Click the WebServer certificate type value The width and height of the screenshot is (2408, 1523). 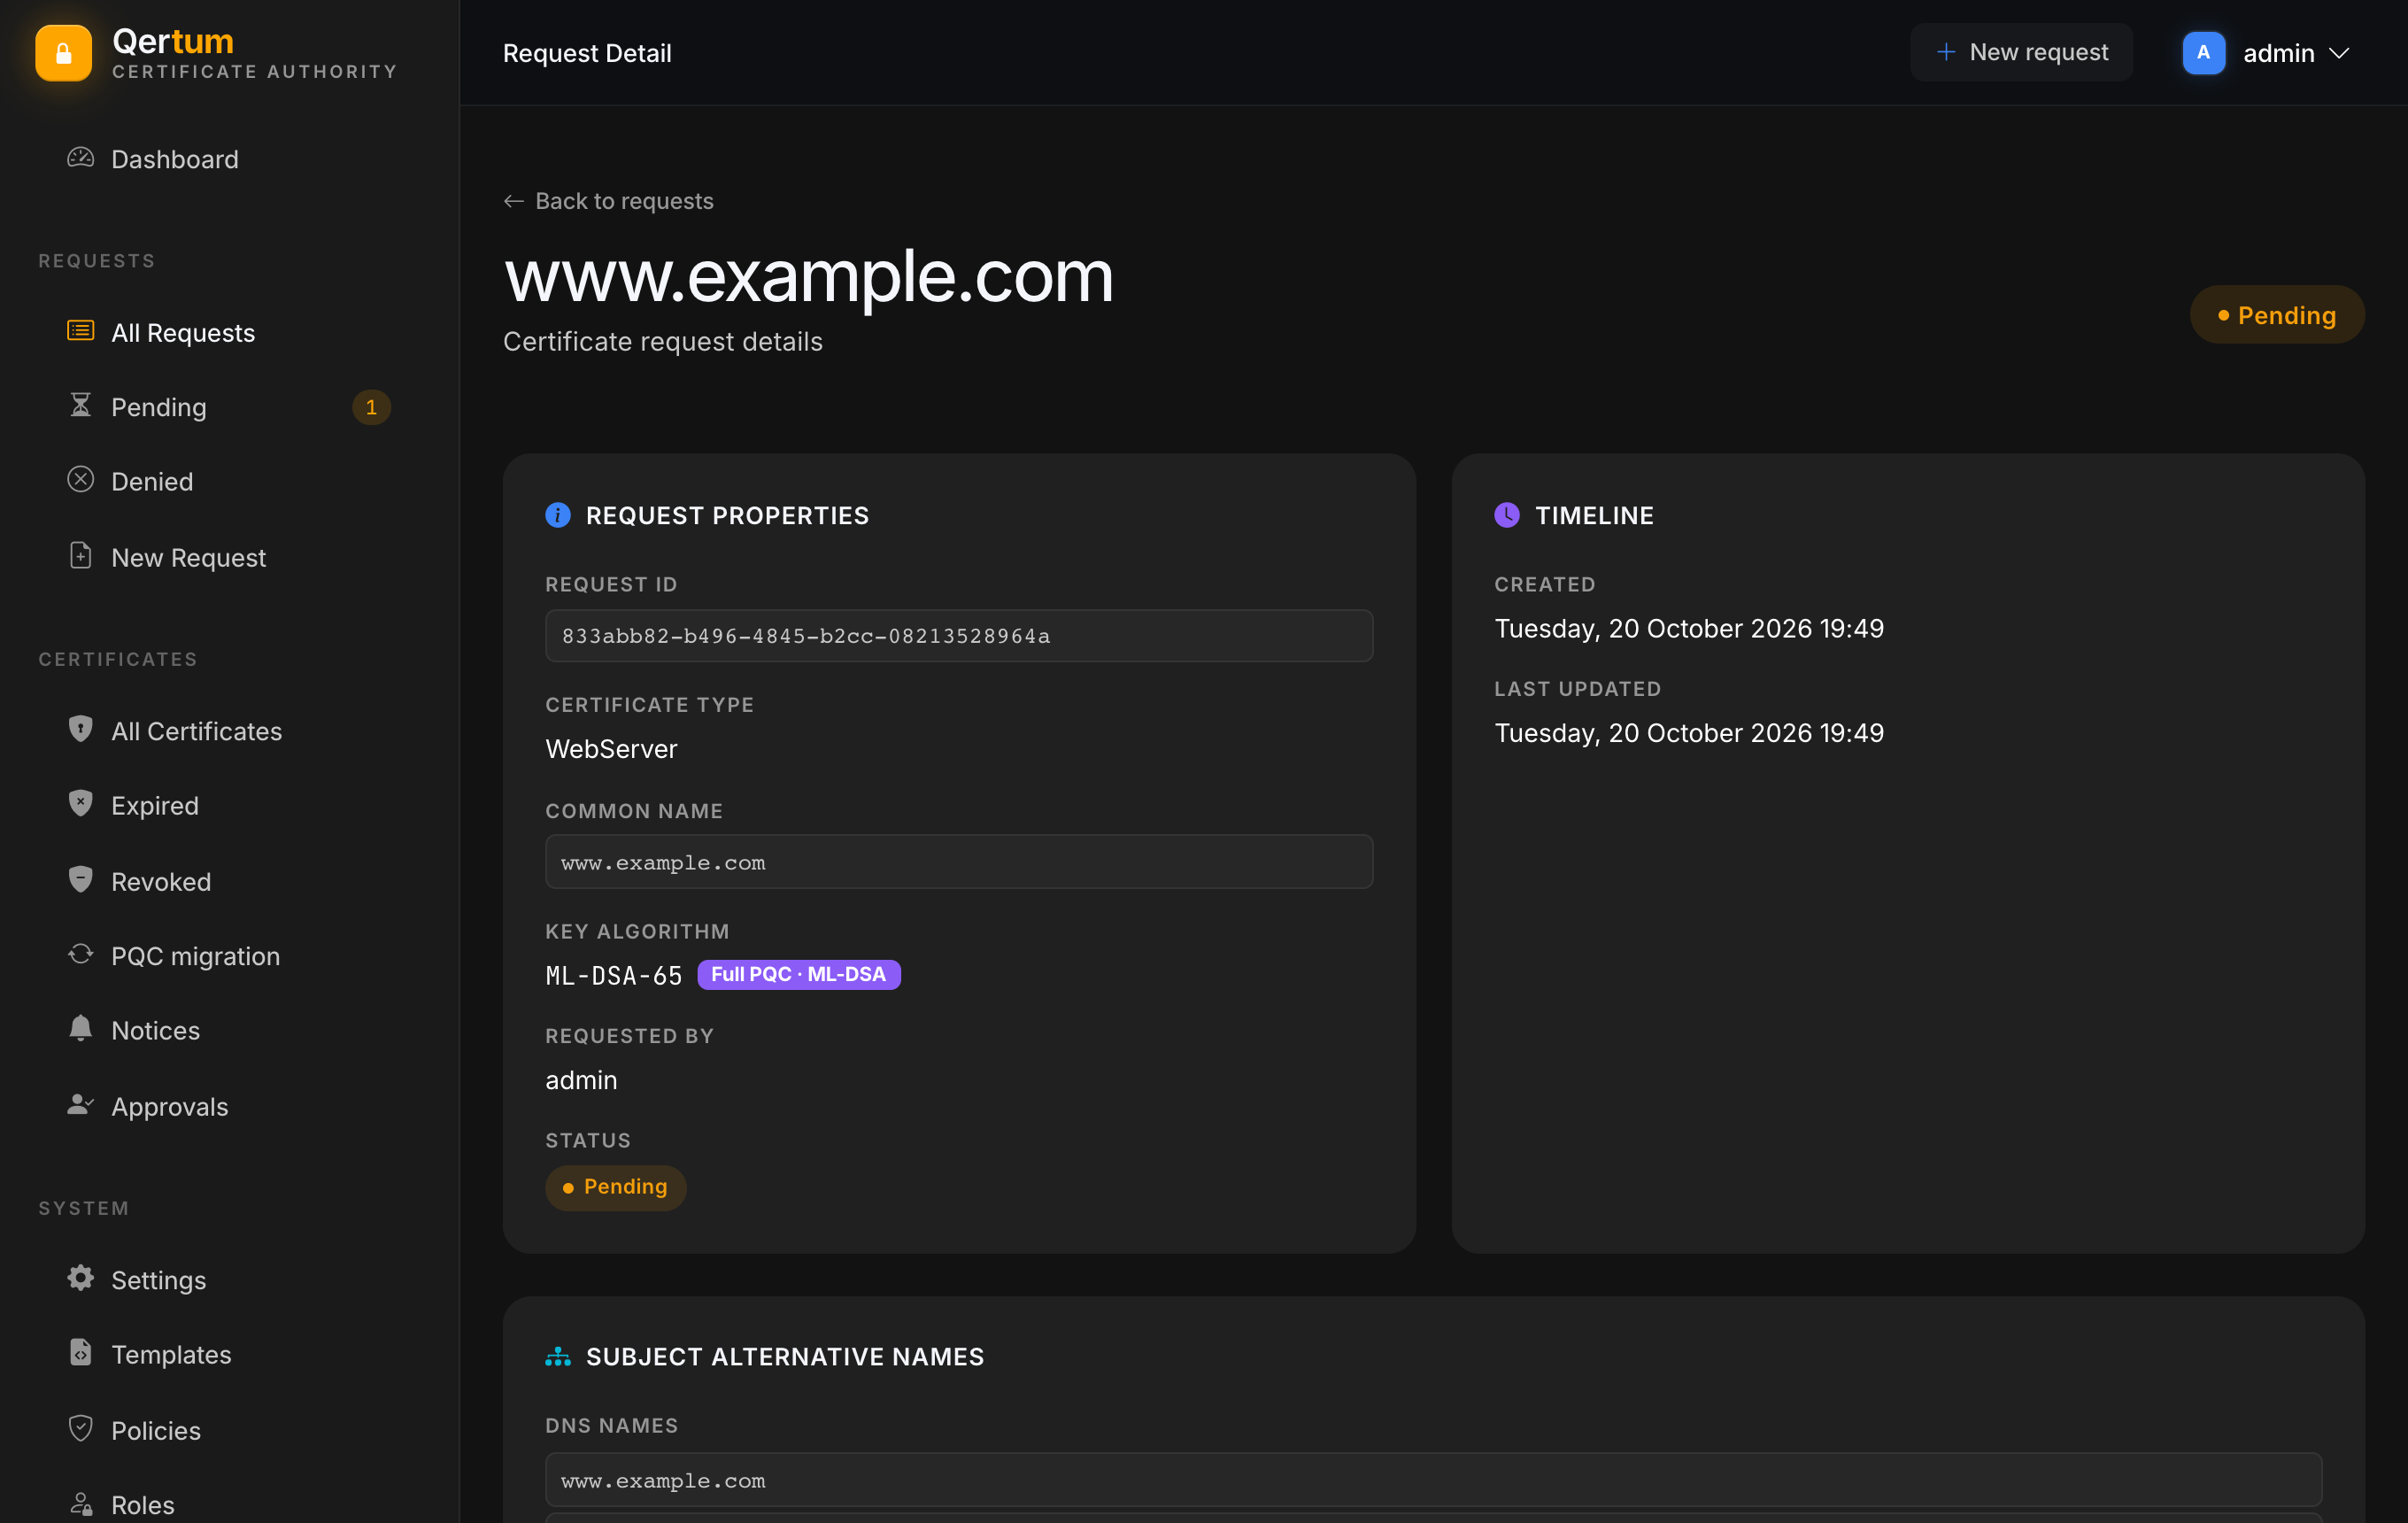pos(611,749)
